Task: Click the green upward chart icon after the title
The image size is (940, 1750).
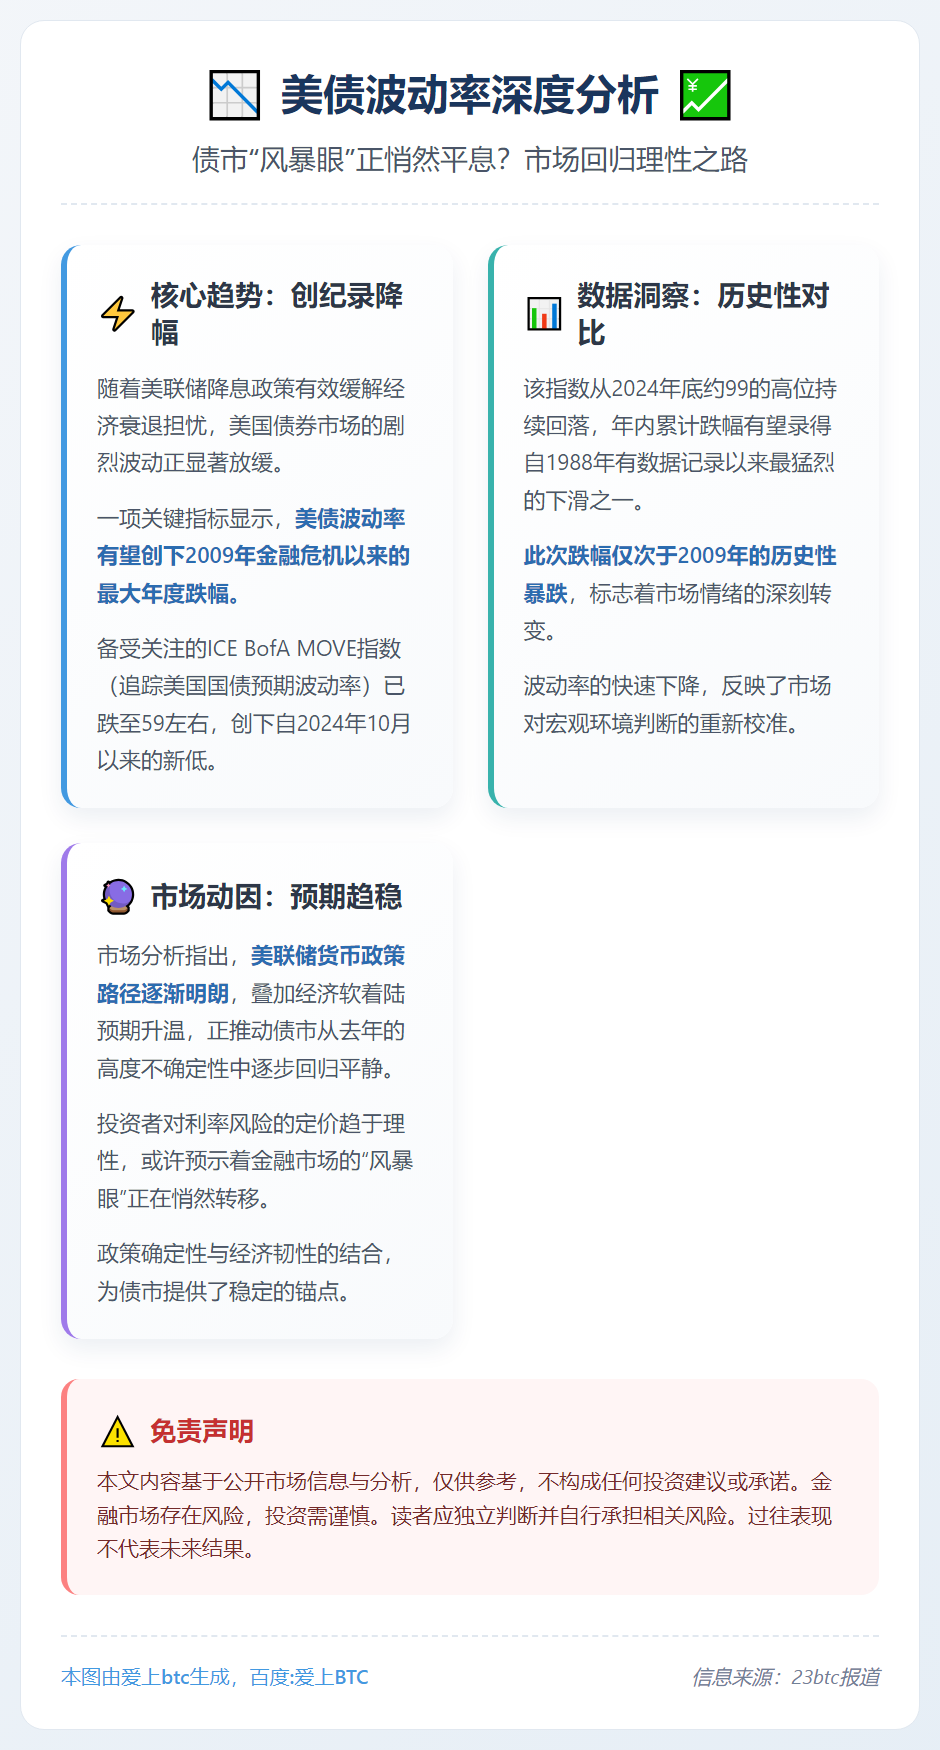Action: (705, 95)
